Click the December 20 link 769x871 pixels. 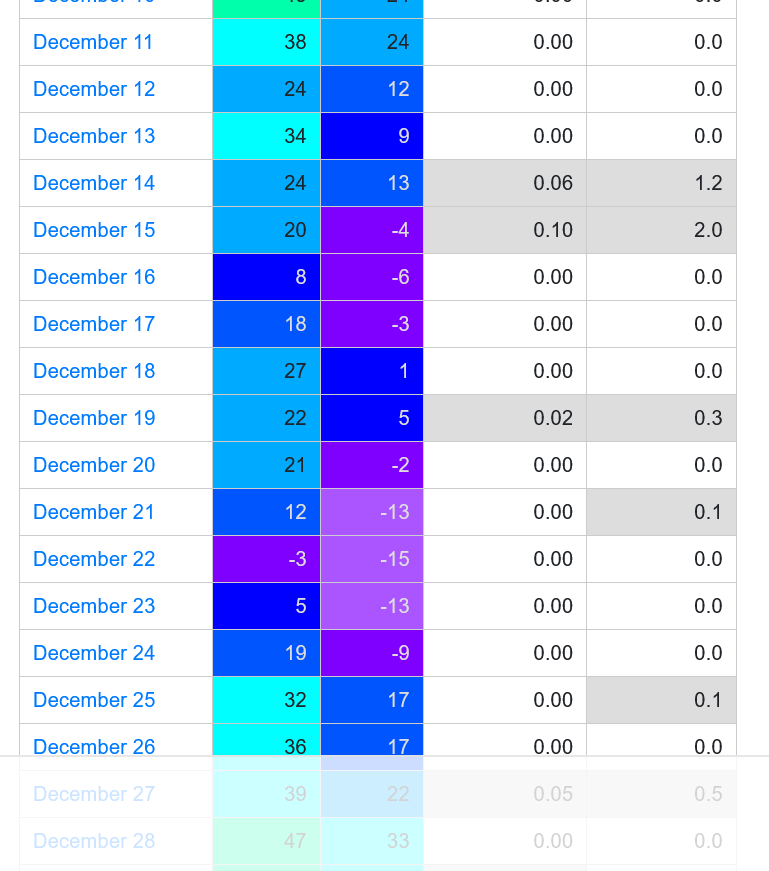94,465
